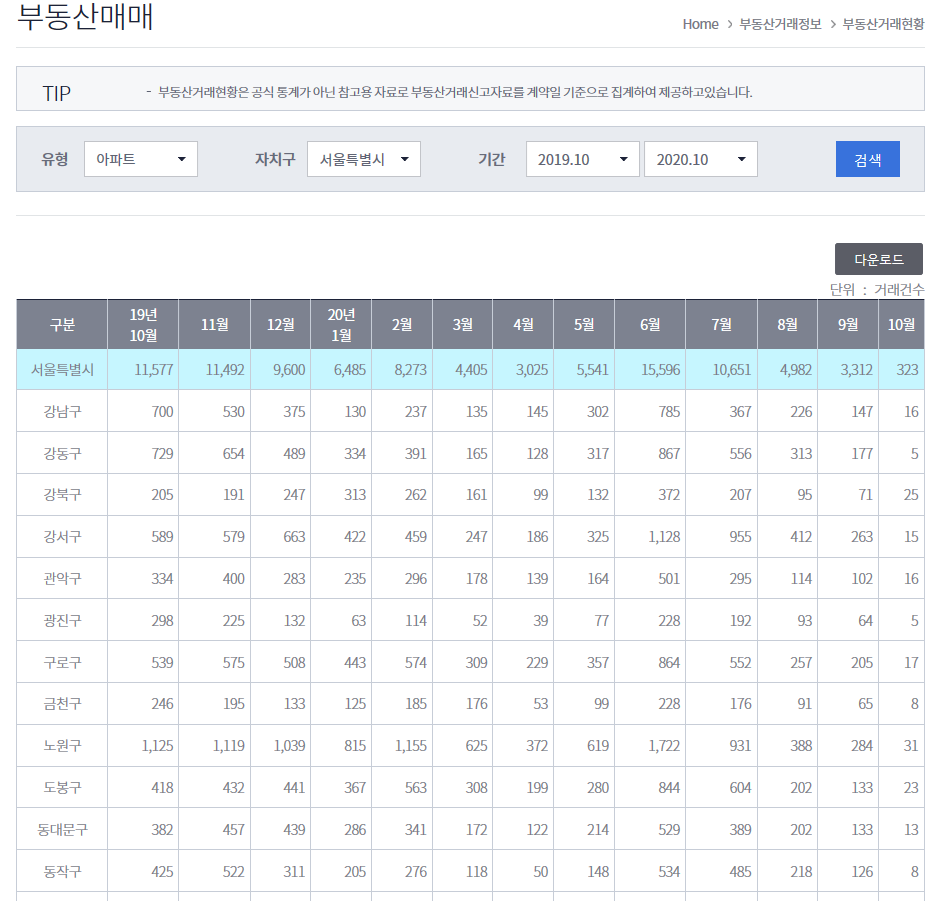Viewport: 949px width, 901px height.
Task: Open the 자치구 dropdown showing 서울특별시
Action: tap(363, 158)
